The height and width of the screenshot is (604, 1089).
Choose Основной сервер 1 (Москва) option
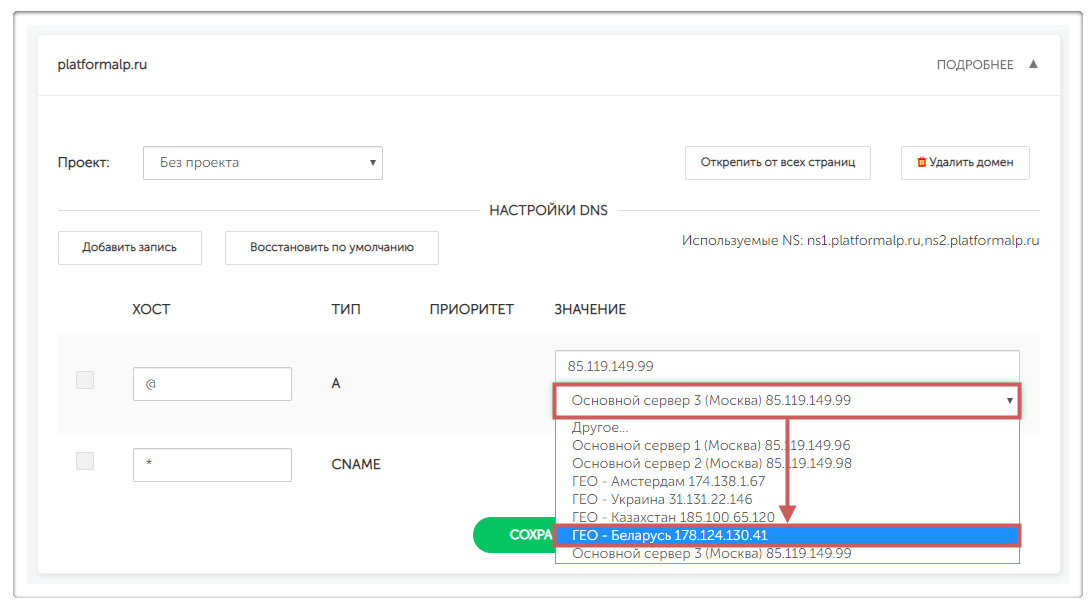coord(710,445)
